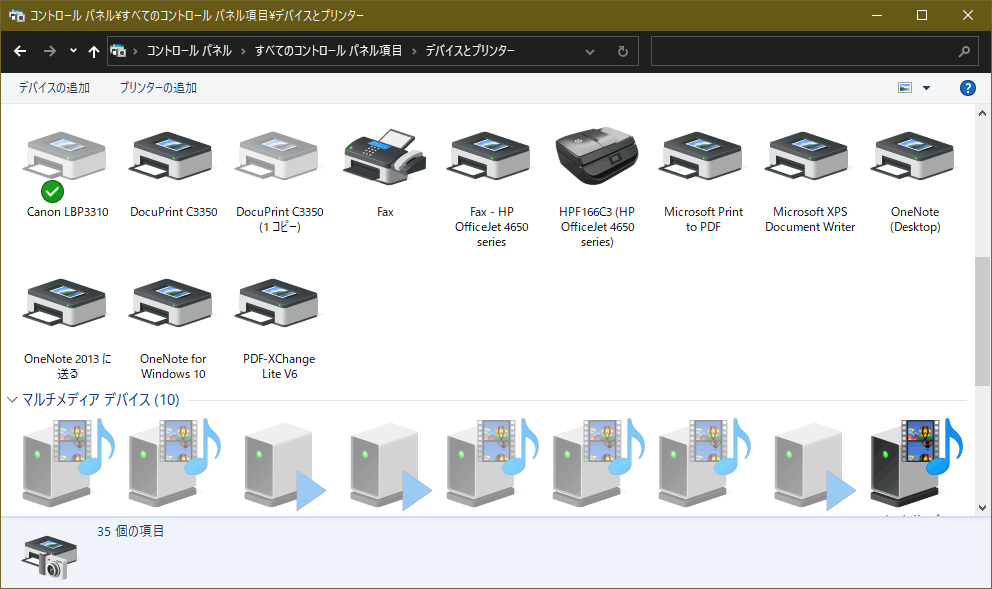Viewport: 992px width, 589px height.
Task: Navigate to コントロール パネル breadcrumb
Action: click(189, 51)
